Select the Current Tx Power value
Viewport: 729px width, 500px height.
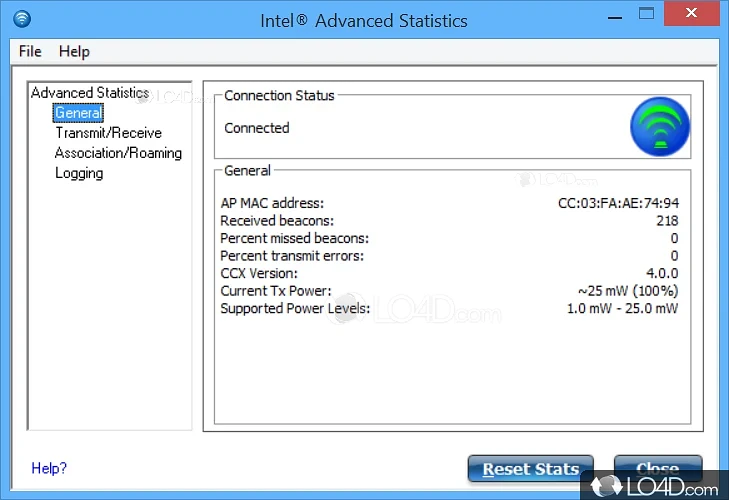pyautogui.click(x=627, y=291)
